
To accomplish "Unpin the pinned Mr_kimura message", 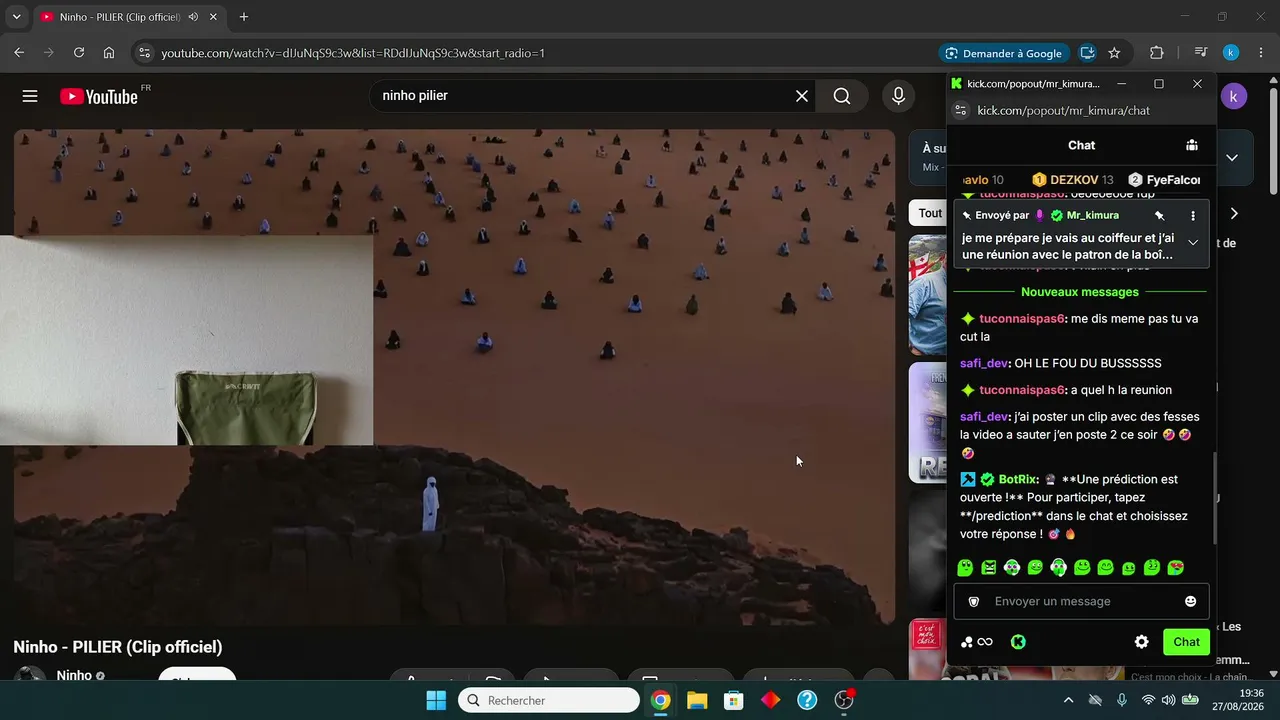I will 1159,215.
